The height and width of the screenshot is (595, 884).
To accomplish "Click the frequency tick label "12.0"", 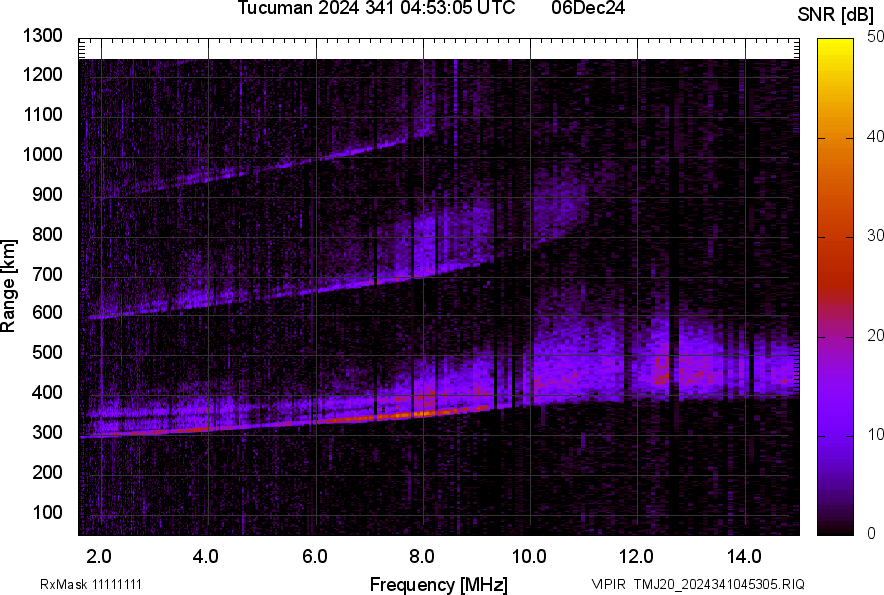I will 636,556.
